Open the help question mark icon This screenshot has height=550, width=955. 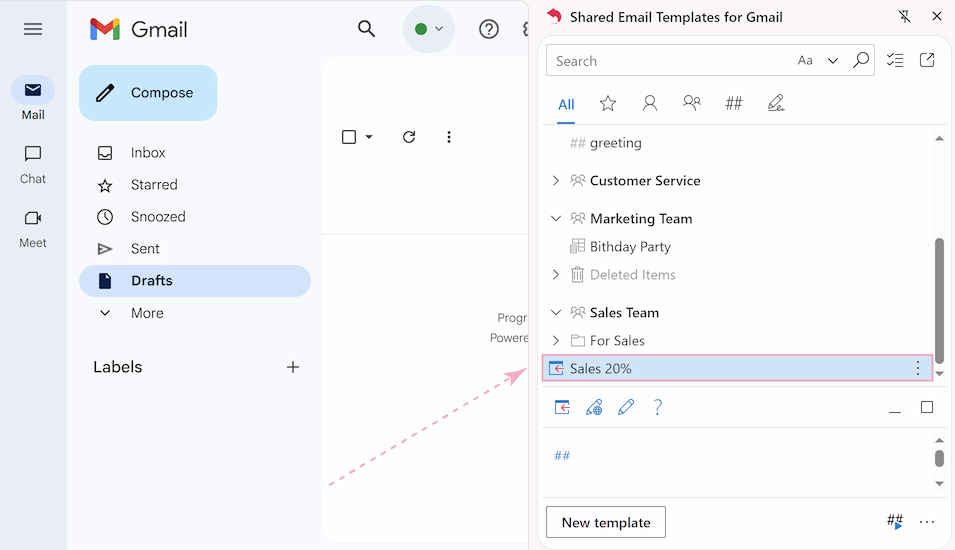pos(657,407)
